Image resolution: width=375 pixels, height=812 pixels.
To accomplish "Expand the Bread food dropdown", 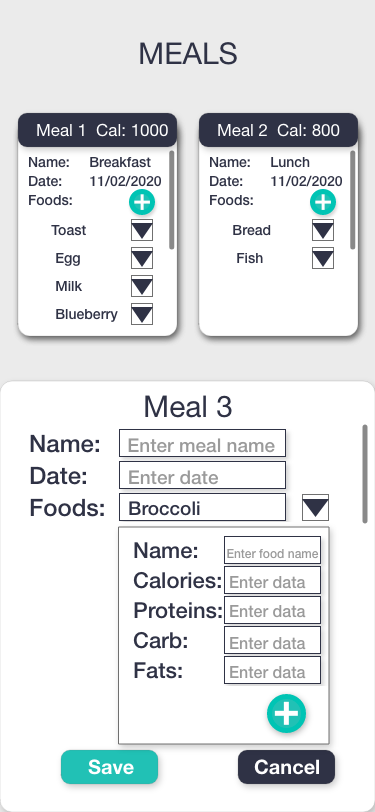I will coord(323,230).
